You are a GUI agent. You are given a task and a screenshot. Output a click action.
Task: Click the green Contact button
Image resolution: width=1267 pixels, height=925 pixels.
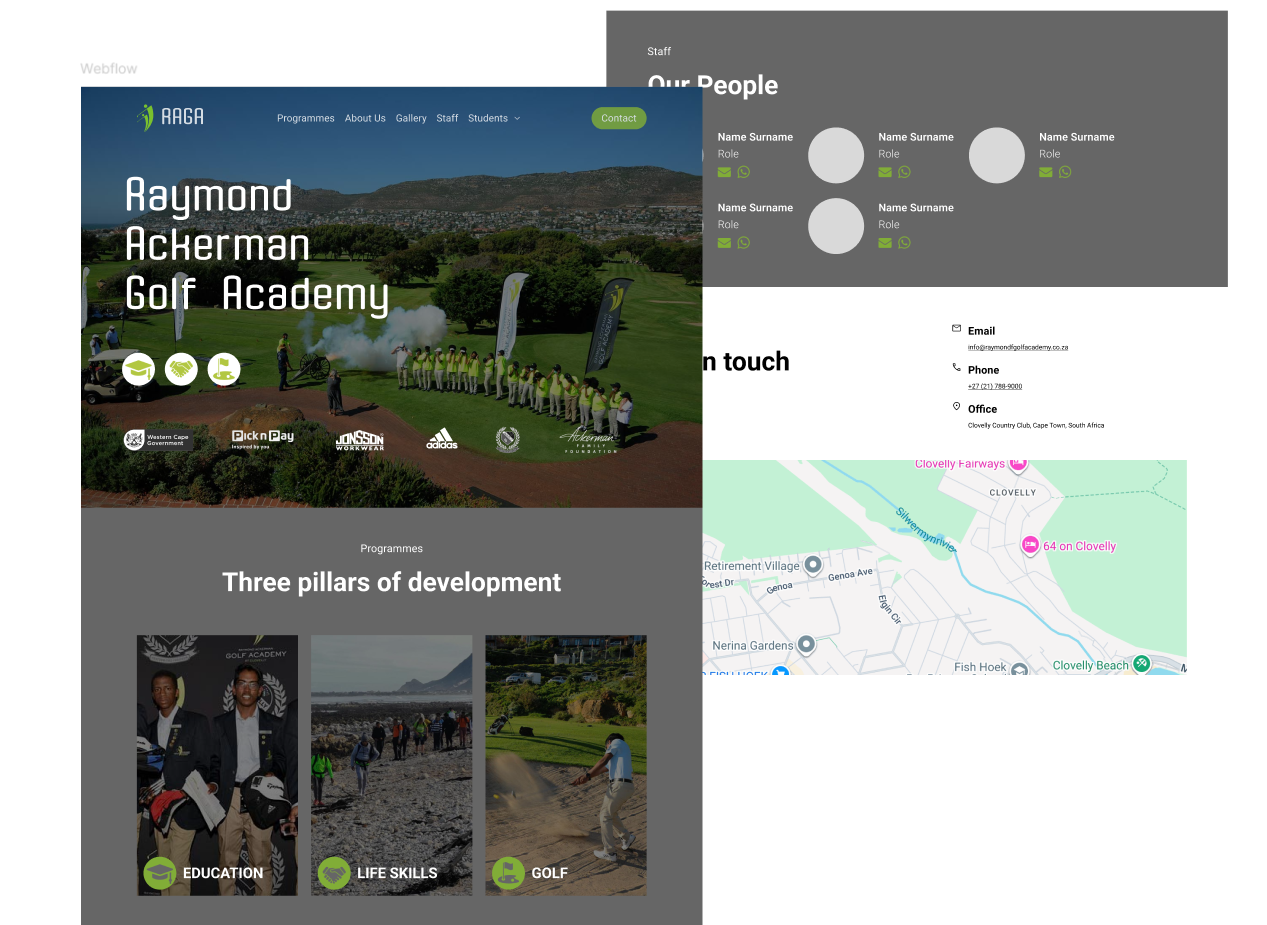pyautogui.click(x=619, y=118)
